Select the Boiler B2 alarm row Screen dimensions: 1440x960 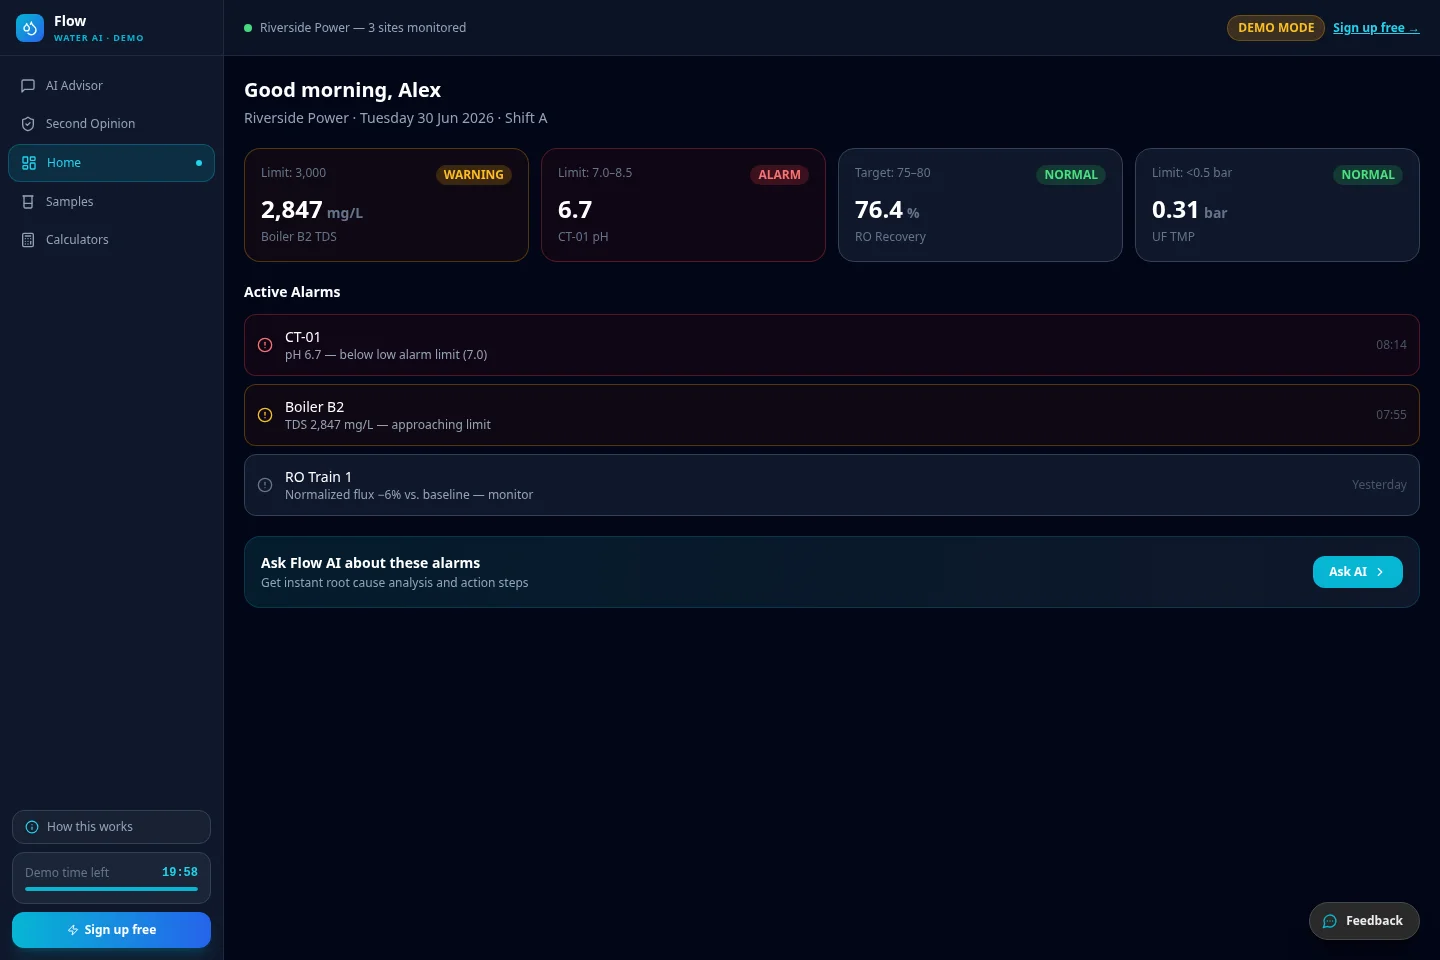coord(832,415)
